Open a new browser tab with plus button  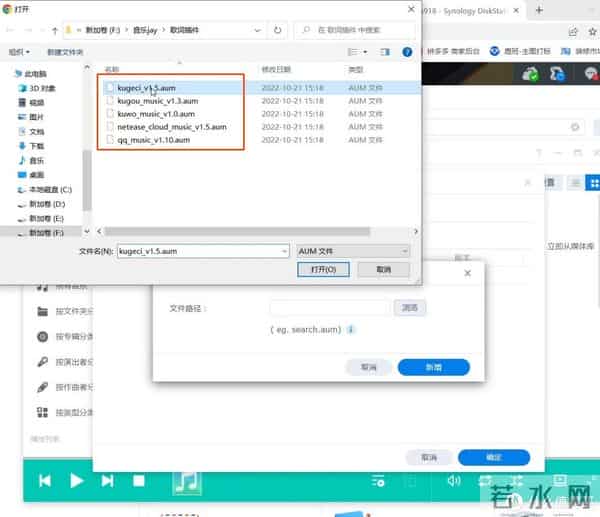click(539, 10)
